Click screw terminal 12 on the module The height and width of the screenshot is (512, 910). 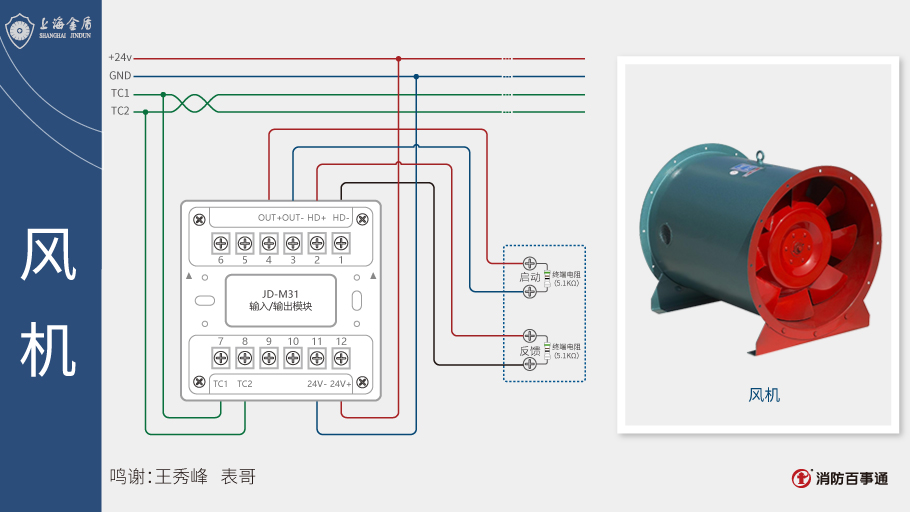tap(341, 357)
